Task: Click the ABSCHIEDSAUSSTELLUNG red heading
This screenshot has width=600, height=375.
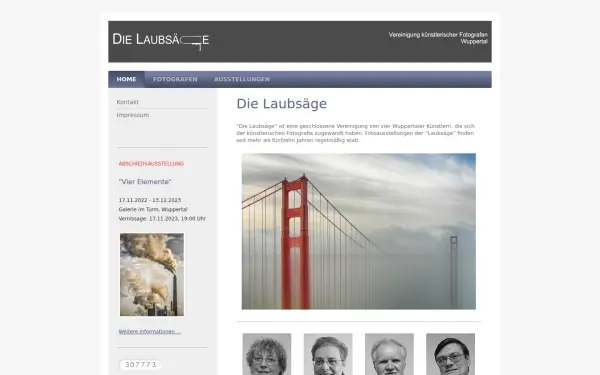Action: (x=151, y=164)
